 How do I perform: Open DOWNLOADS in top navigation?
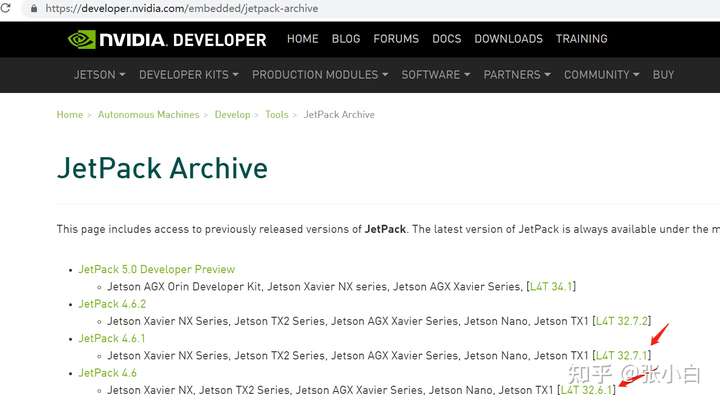[508, 39]
